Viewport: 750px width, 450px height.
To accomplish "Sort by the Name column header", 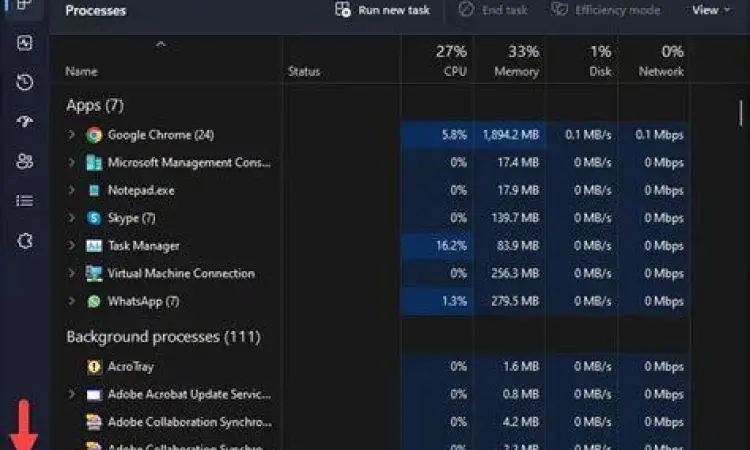I will (81, 72).
